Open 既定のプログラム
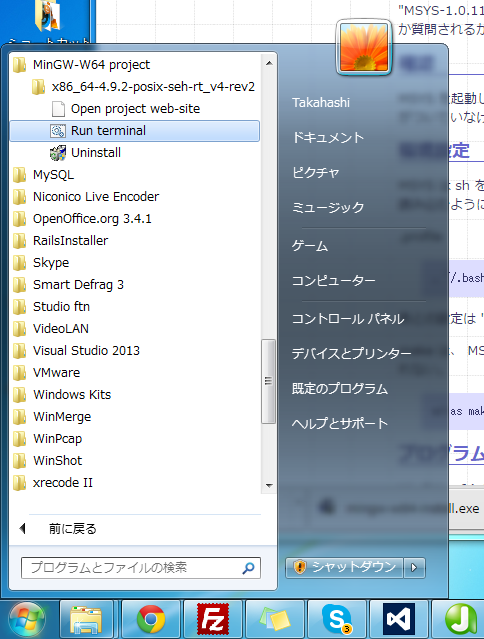Viewport: 484px width, 639px height. point(340,388)
